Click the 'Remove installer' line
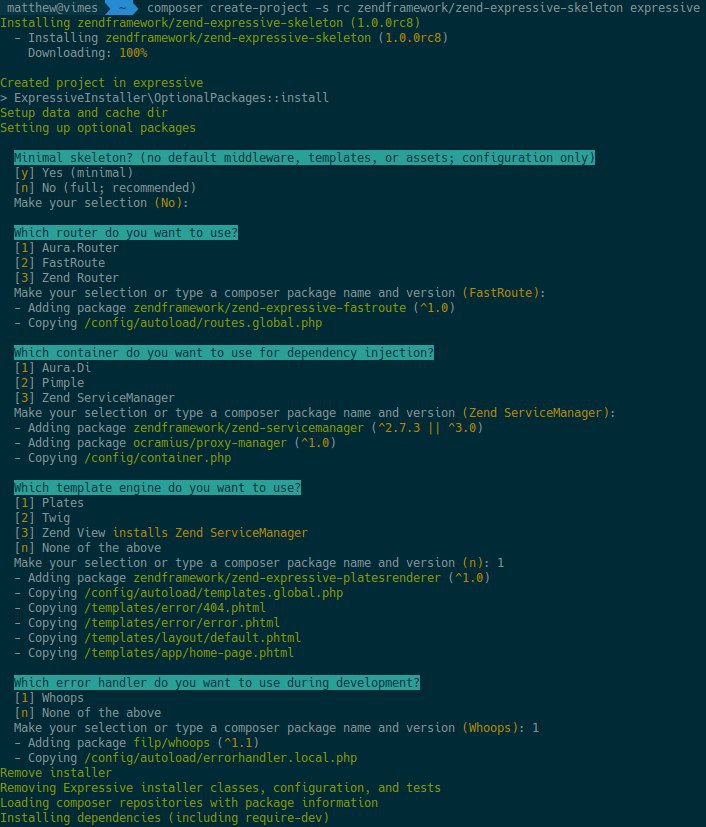 [56, 773]
